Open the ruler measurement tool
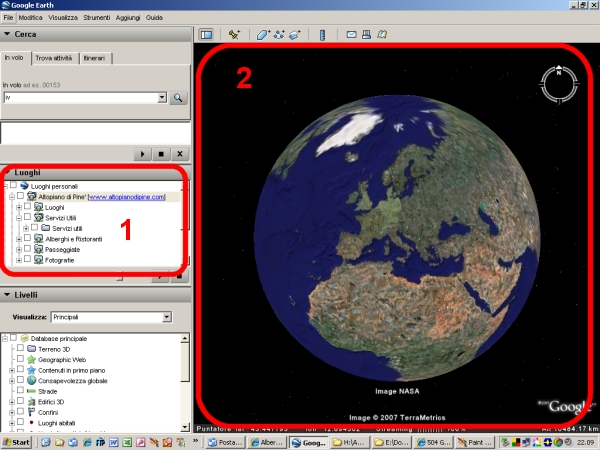600x450 pixels. 322,35
